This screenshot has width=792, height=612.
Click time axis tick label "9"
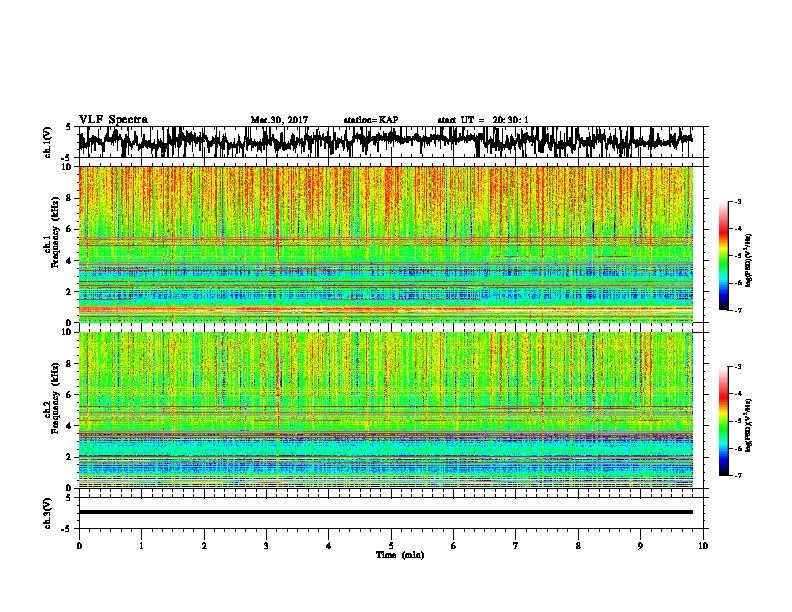click(640, 546)
